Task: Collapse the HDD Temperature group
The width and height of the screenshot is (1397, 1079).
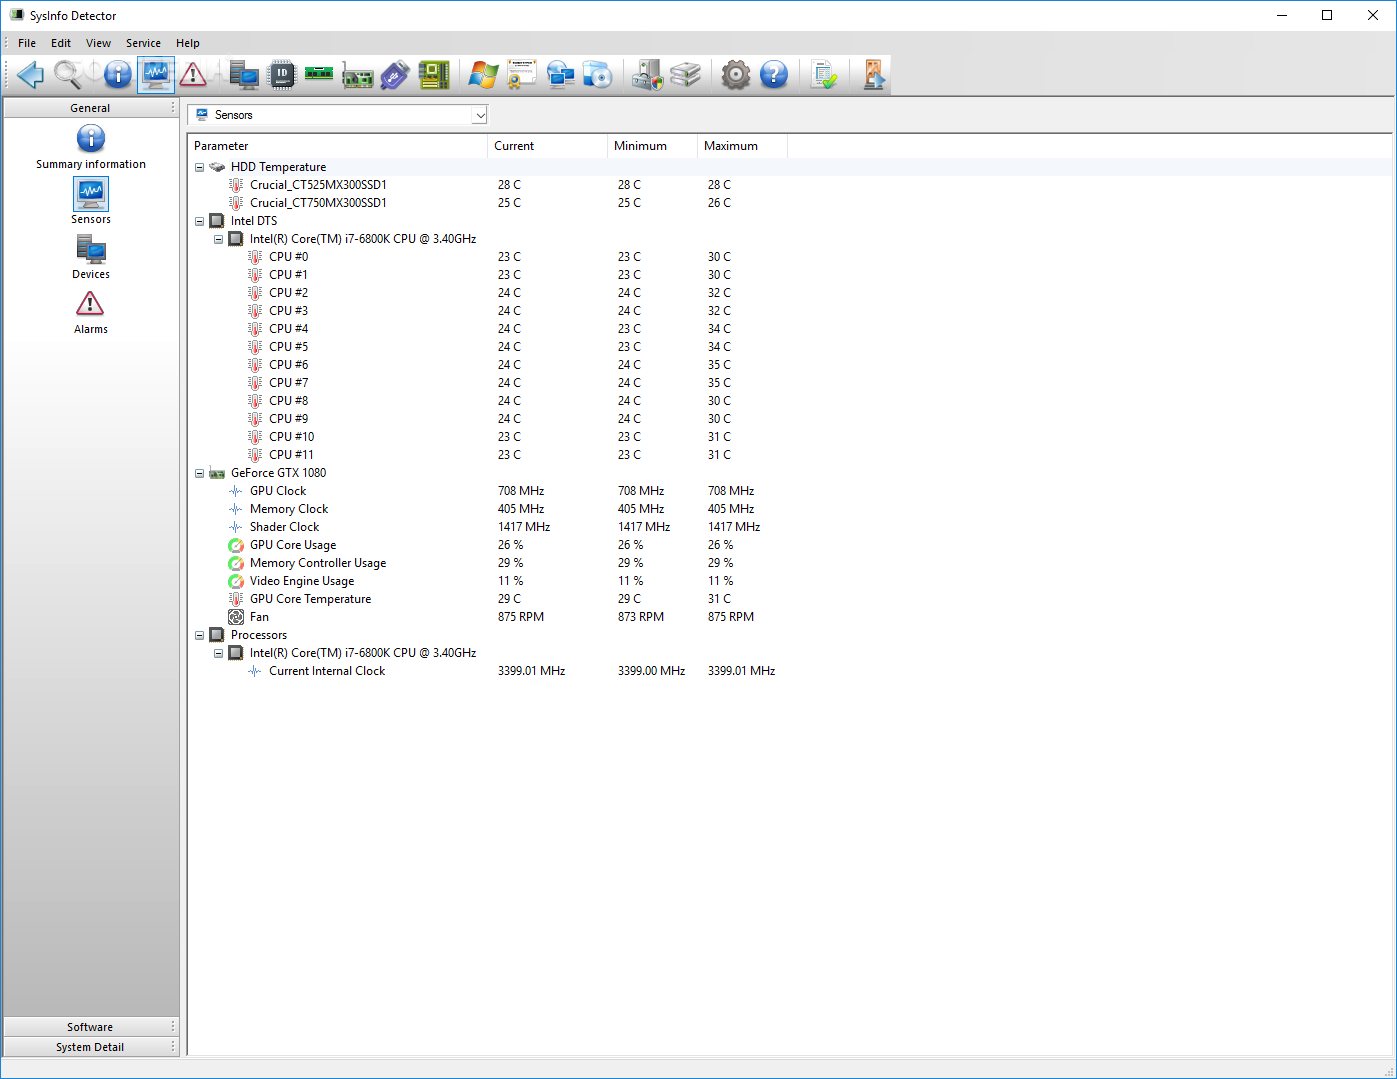Action: 199,167
